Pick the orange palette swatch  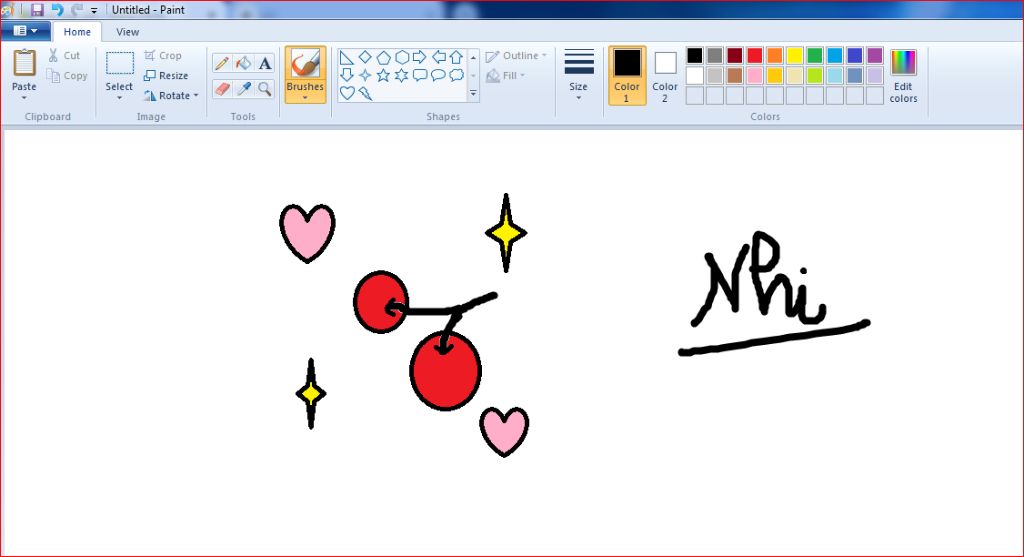coord(775,56)
